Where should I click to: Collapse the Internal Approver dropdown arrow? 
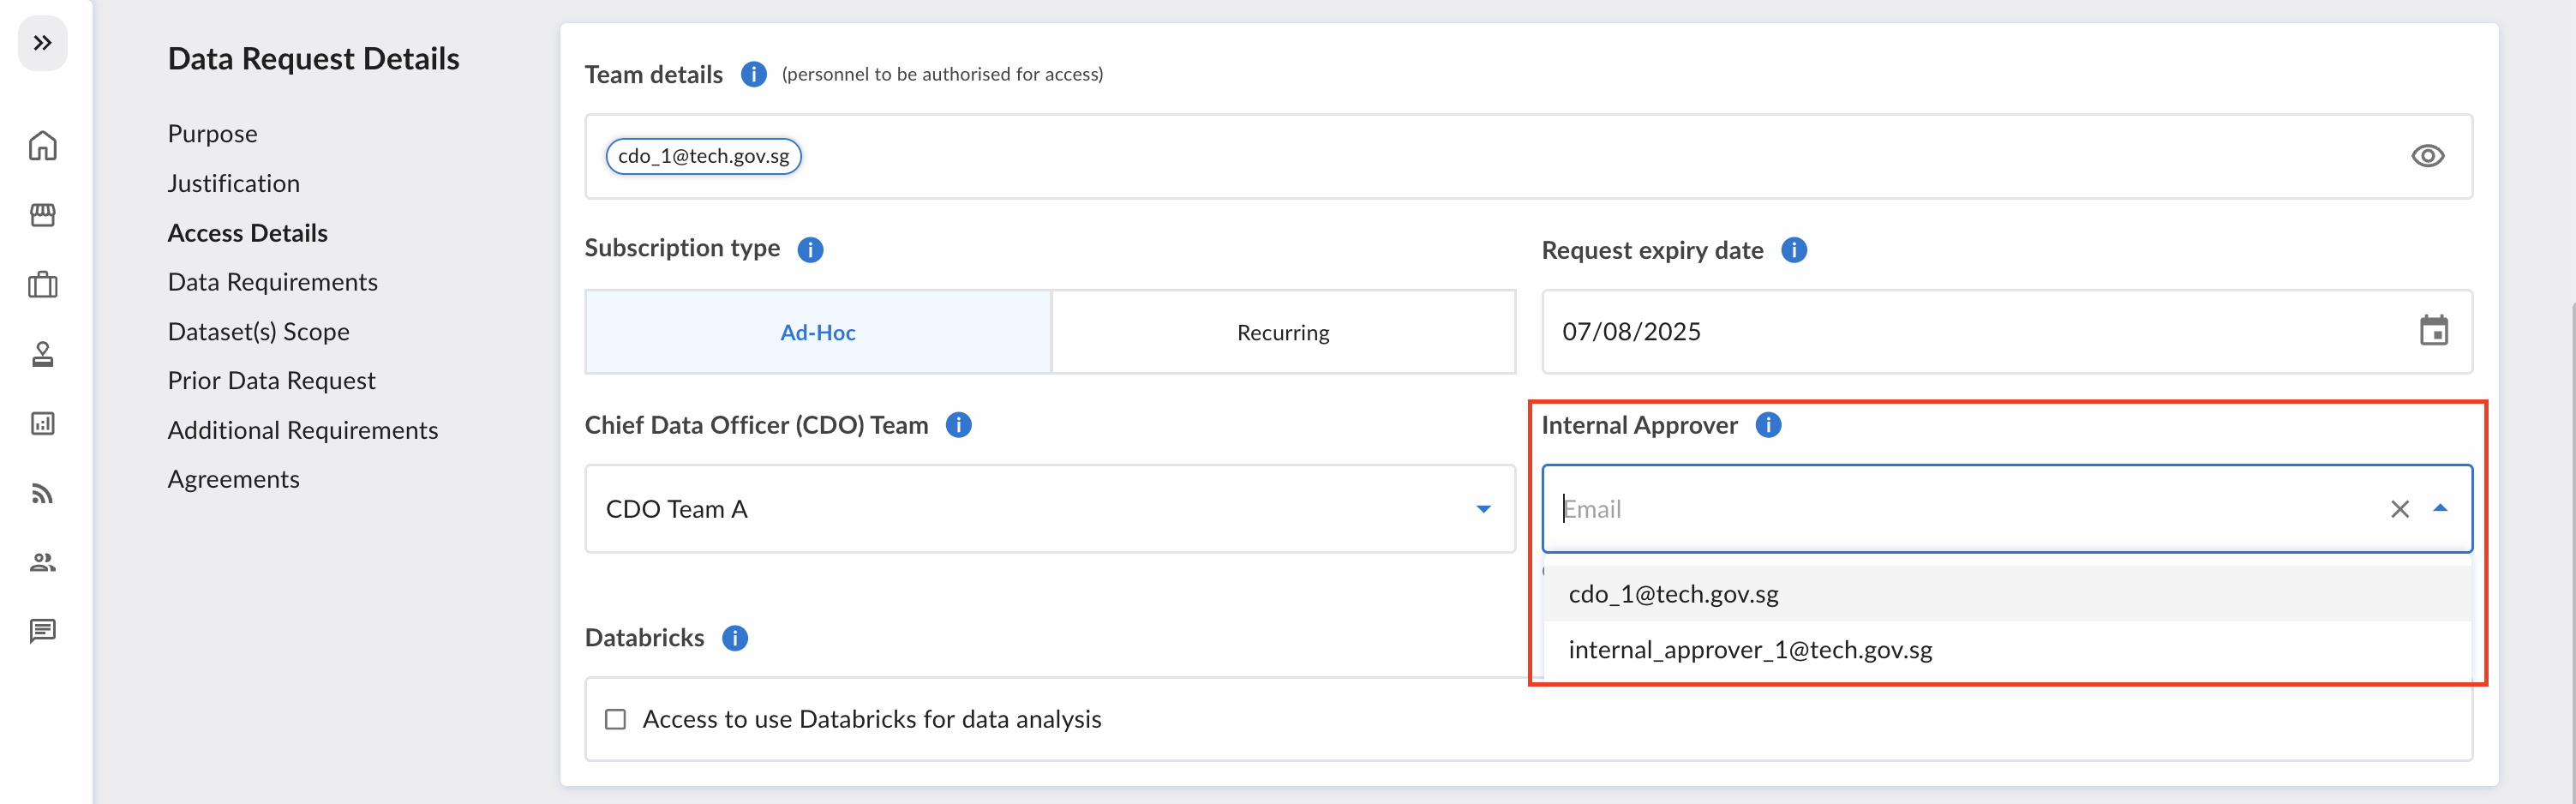[x=2440, y=508]
